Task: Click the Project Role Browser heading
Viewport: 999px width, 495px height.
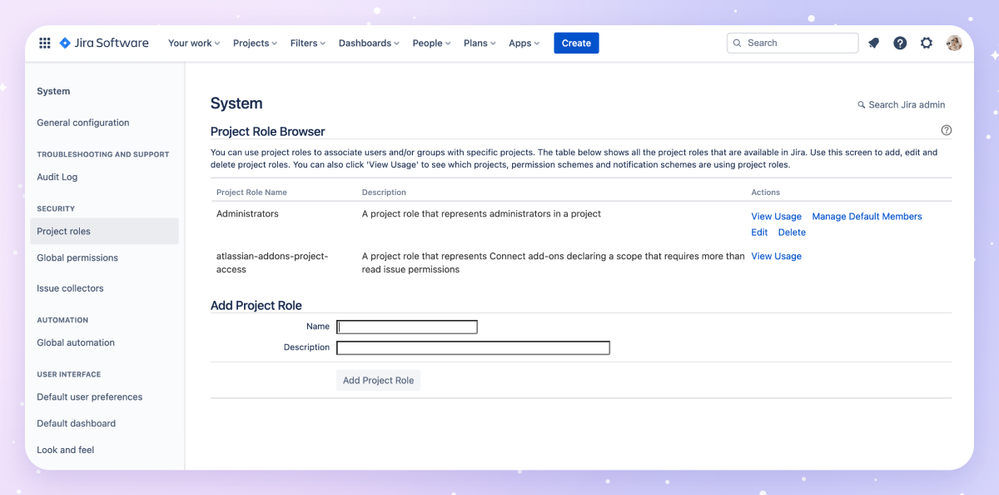Action: pyautogui.click(x=268, y=131)
